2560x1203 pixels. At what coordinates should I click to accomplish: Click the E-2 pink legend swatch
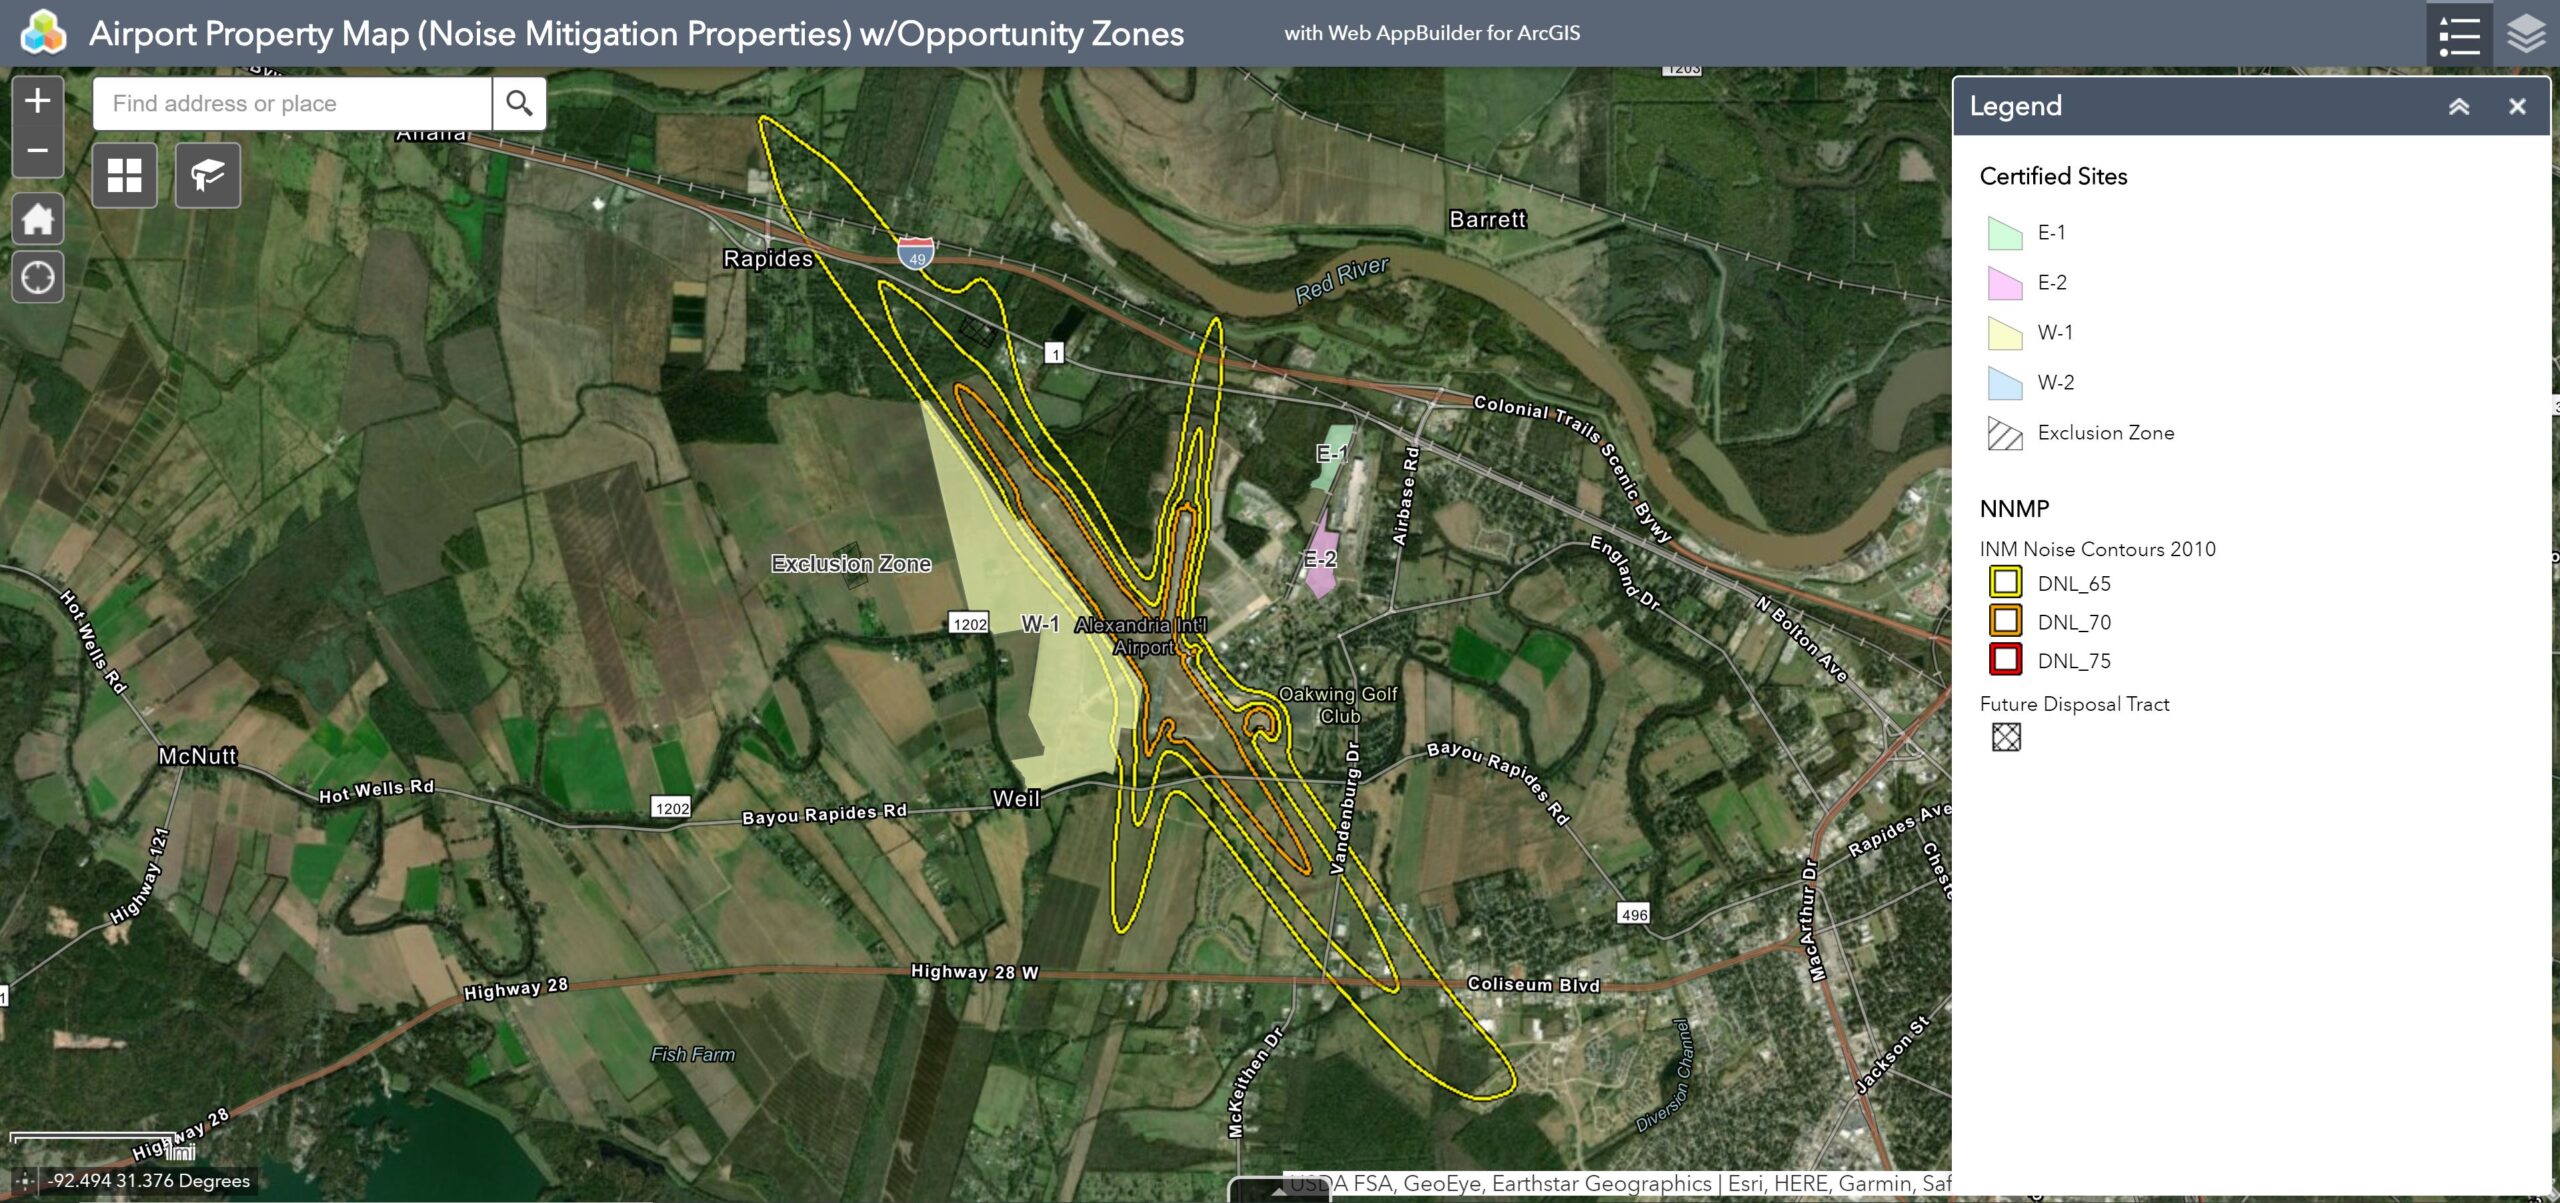[2005, 283]
